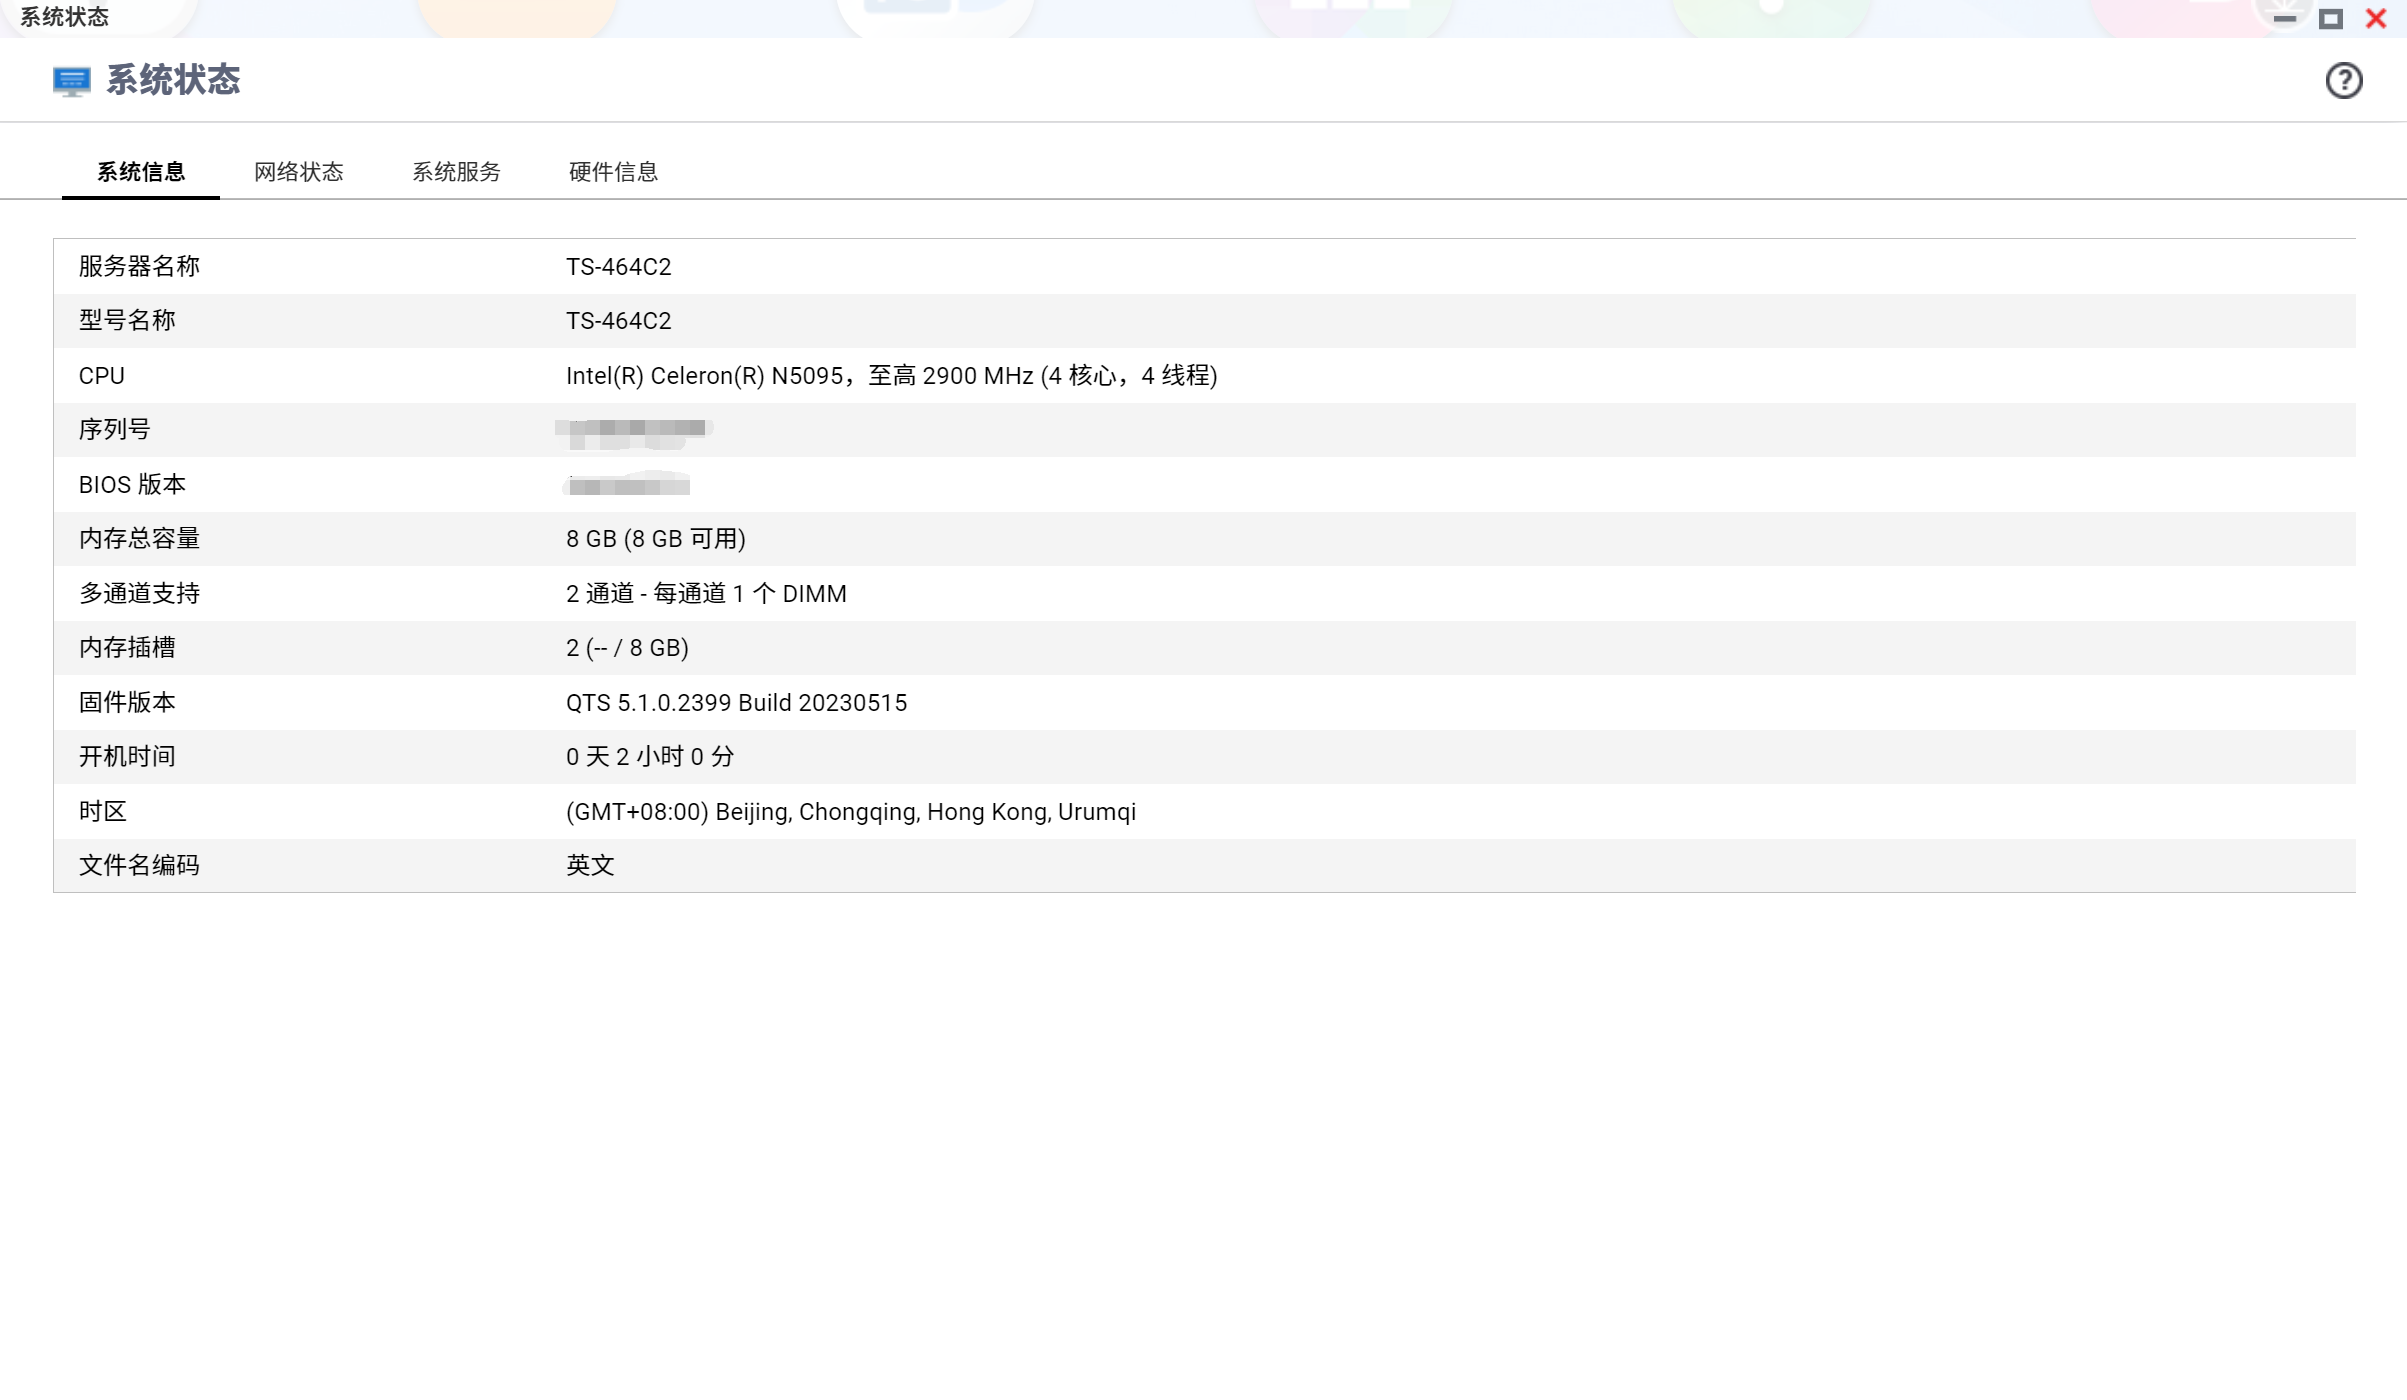Minimize the 系统状态 window
The width and height of the screenshot is (2407, 1400).
click(x=2284, y=19)
